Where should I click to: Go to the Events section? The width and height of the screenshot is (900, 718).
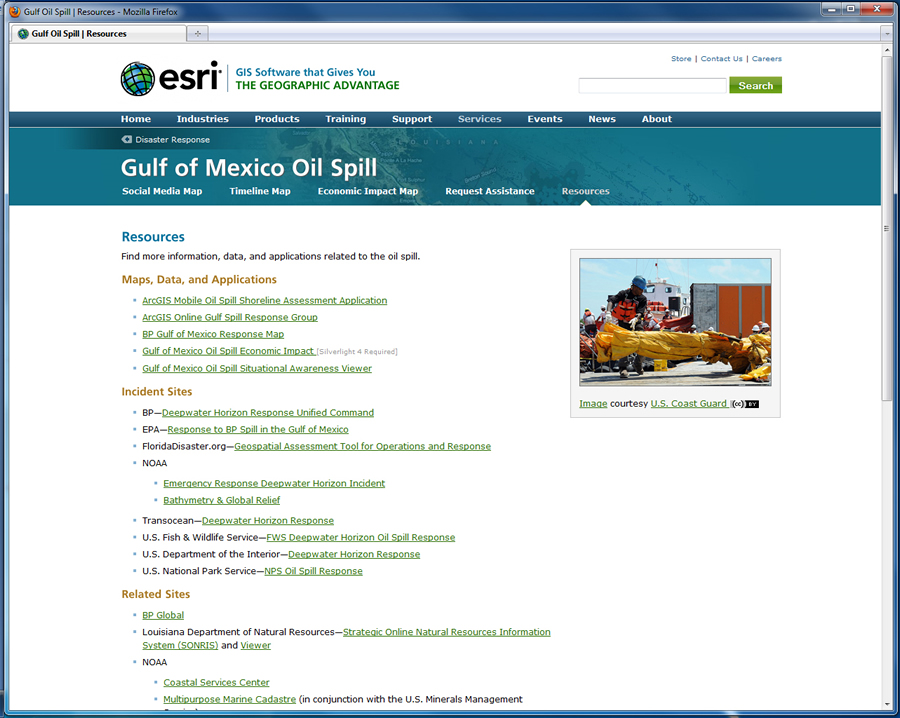545,119
